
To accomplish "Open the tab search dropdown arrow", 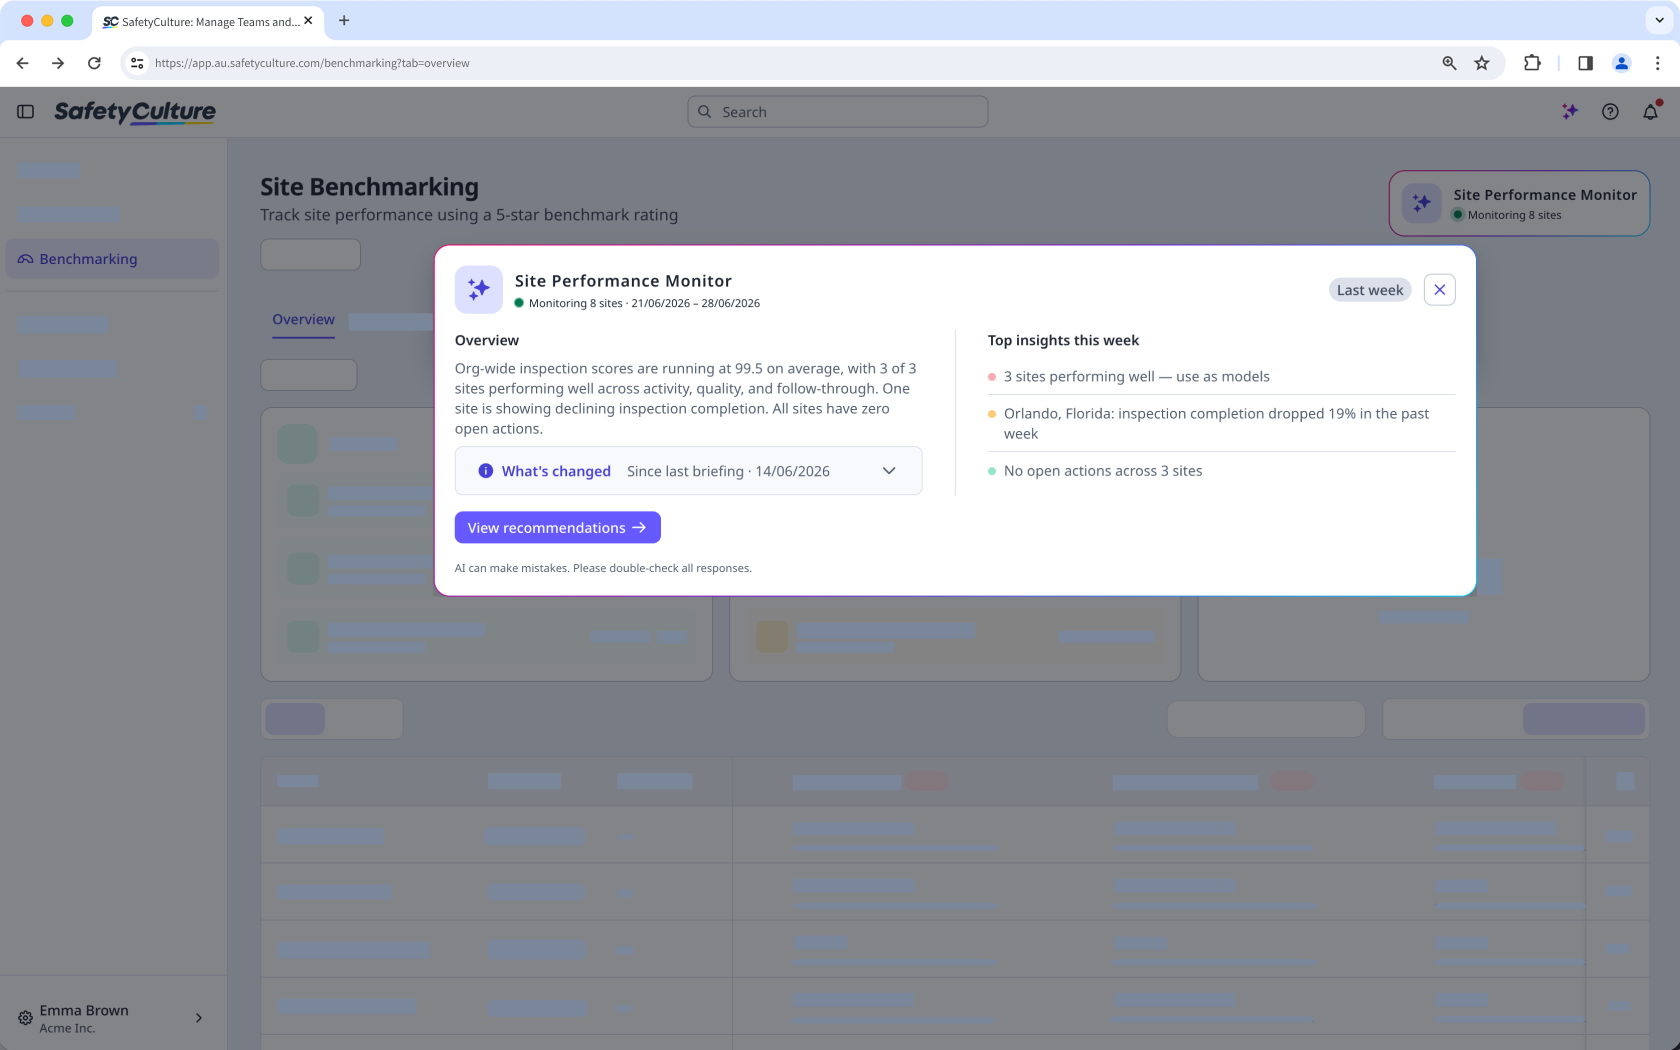I will (x=1659, y=21).
